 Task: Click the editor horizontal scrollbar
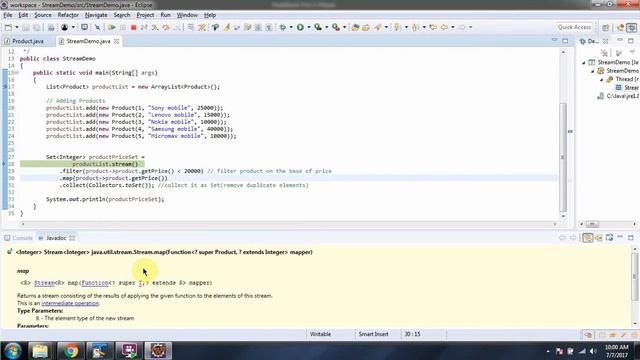pos(288,224)
